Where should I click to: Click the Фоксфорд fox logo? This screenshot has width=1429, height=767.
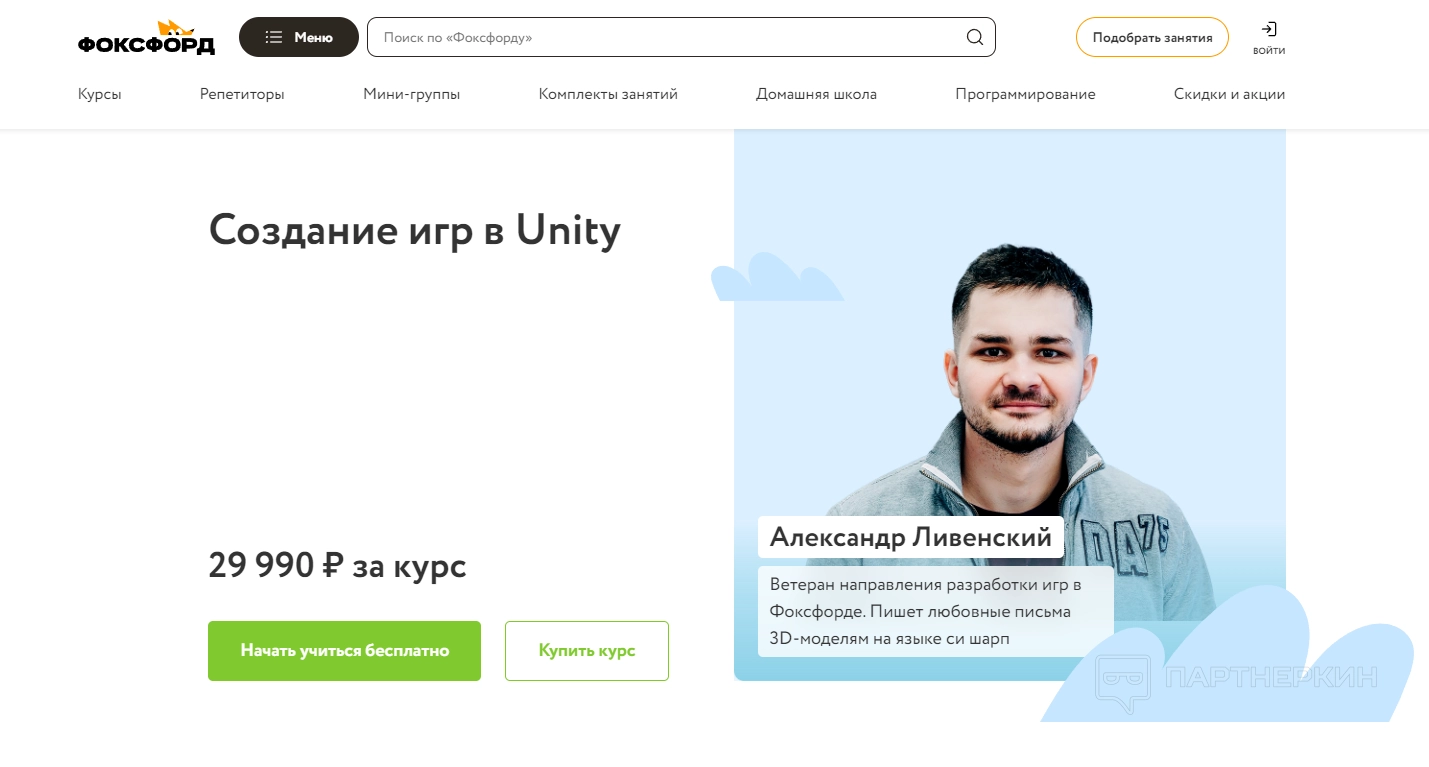point(146,37)
